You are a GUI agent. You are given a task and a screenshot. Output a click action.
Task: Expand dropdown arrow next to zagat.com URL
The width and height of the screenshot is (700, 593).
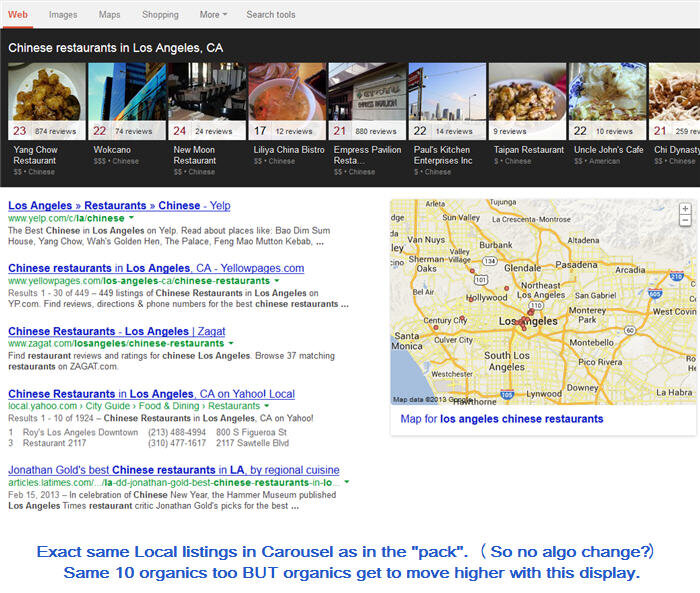231,343
